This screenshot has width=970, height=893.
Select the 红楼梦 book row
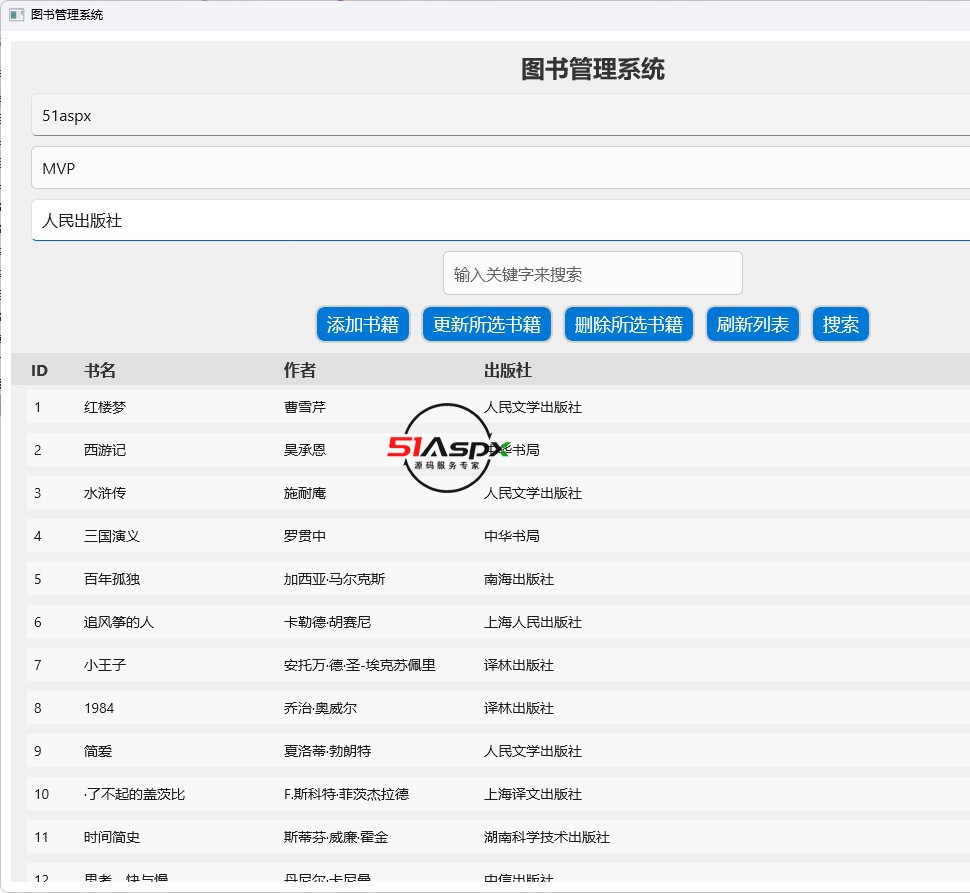(105, 407)
